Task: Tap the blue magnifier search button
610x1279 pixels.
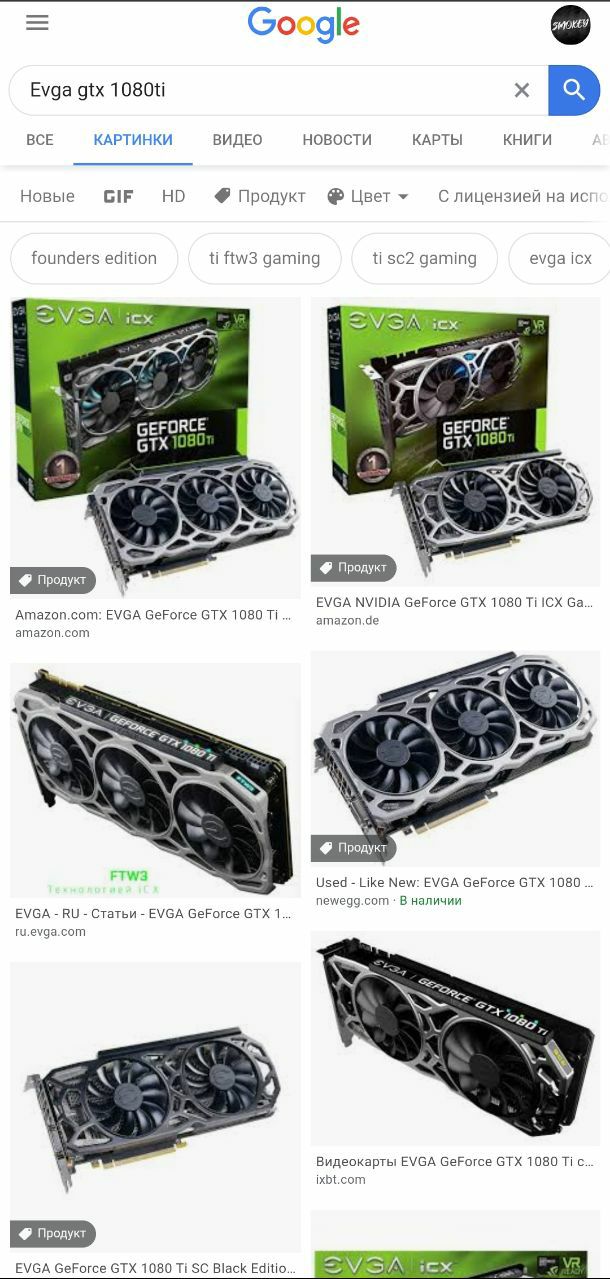Action: pyautogui.click(x=574, y=90)
